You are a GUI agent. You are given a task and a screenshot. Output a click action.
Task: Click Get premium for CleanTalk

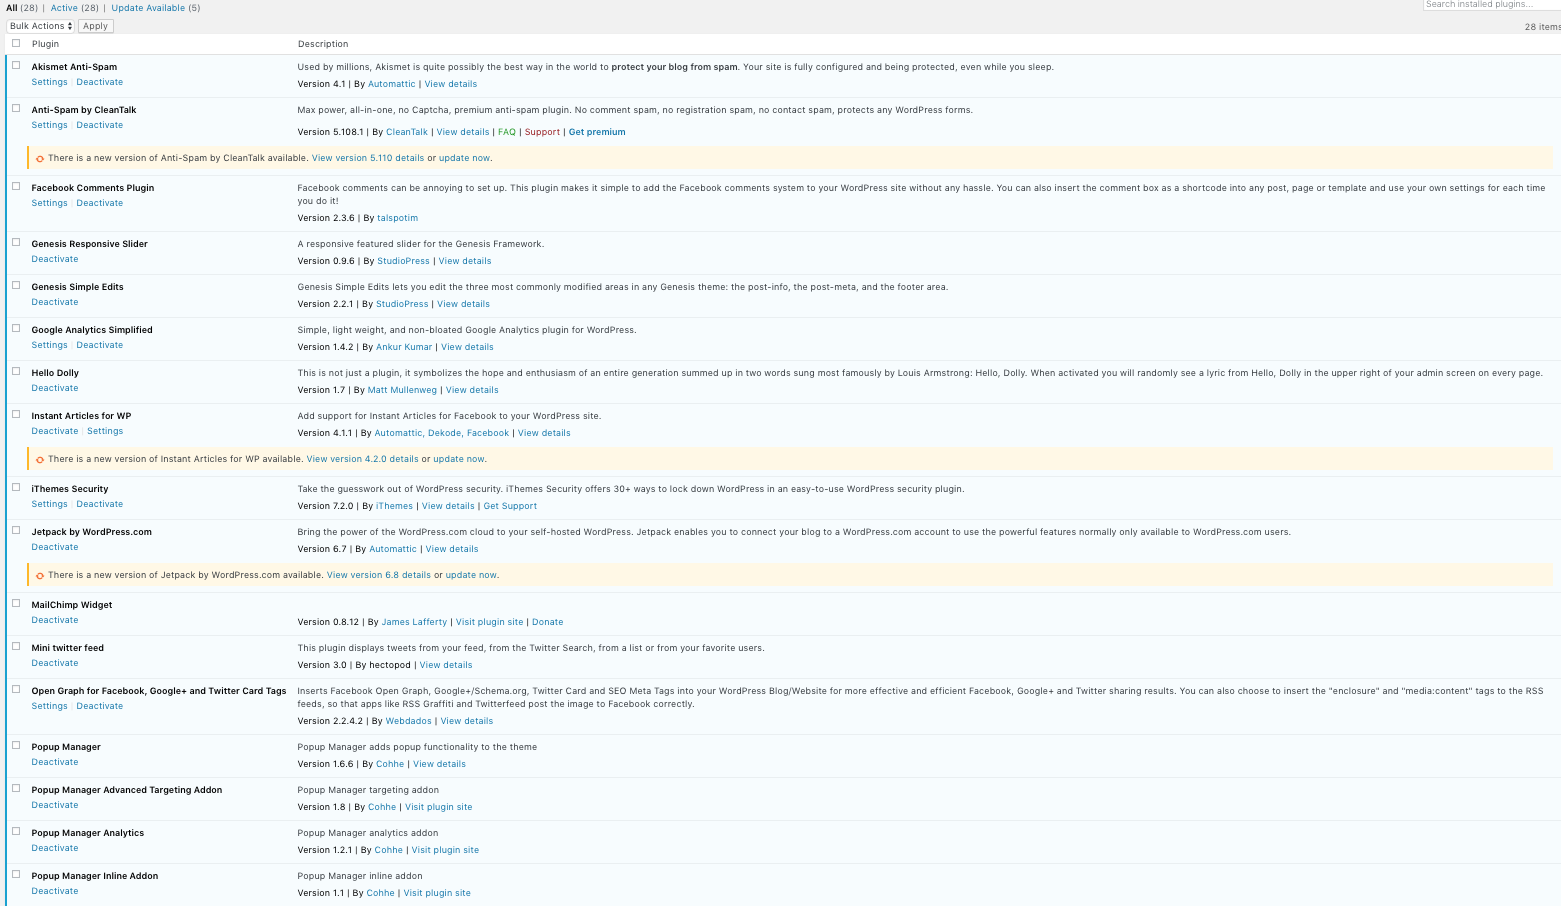pos(597,132)
